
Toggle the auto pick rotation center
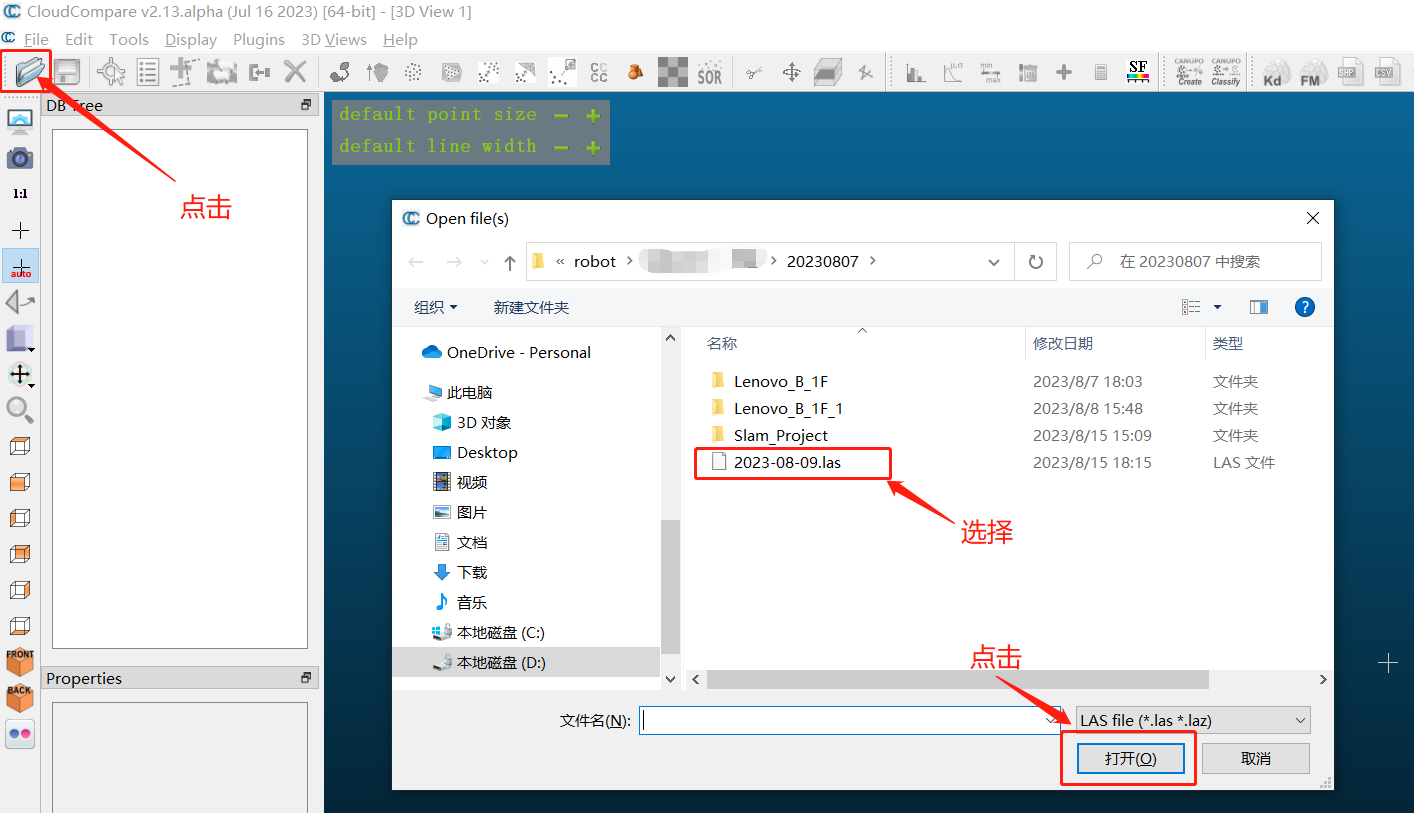(20, 266)
